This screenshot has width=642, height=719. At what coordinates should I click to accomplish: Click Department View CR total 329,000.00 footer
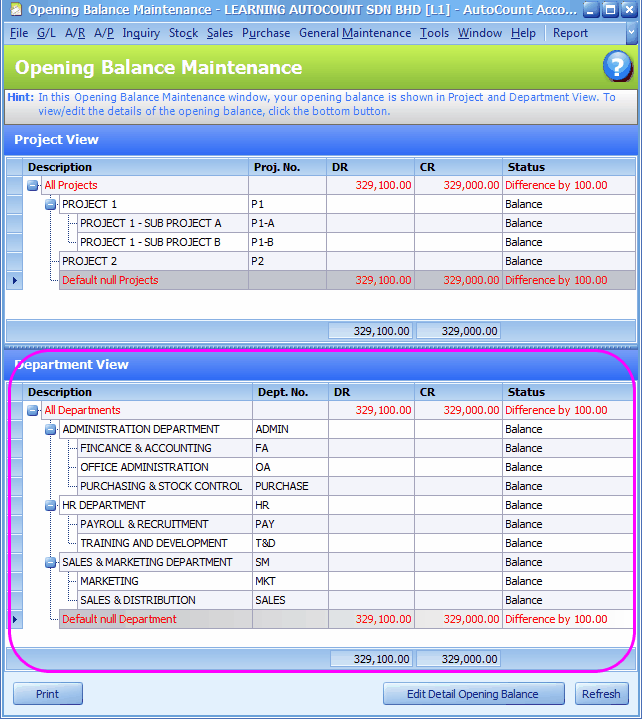[x=459, y=659]
